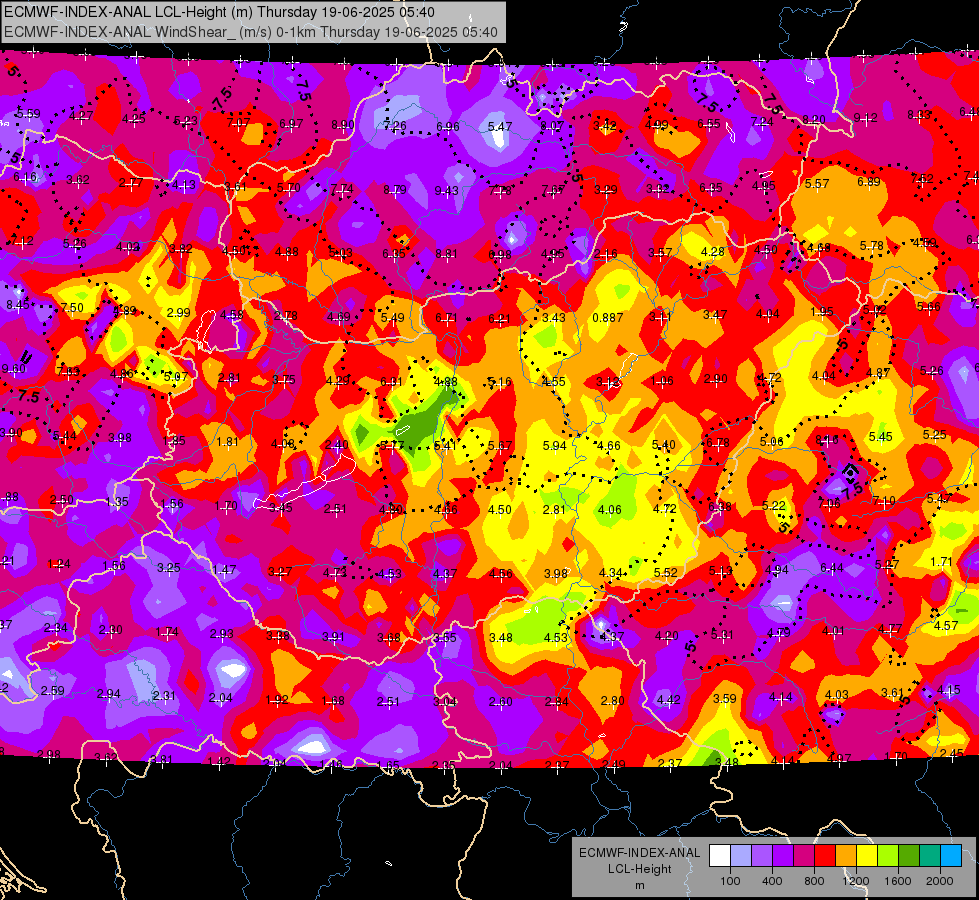This screenshot has height=900, width=979.
Task: Click the sky blue legend swatch
Action: (x=951, y=856)
